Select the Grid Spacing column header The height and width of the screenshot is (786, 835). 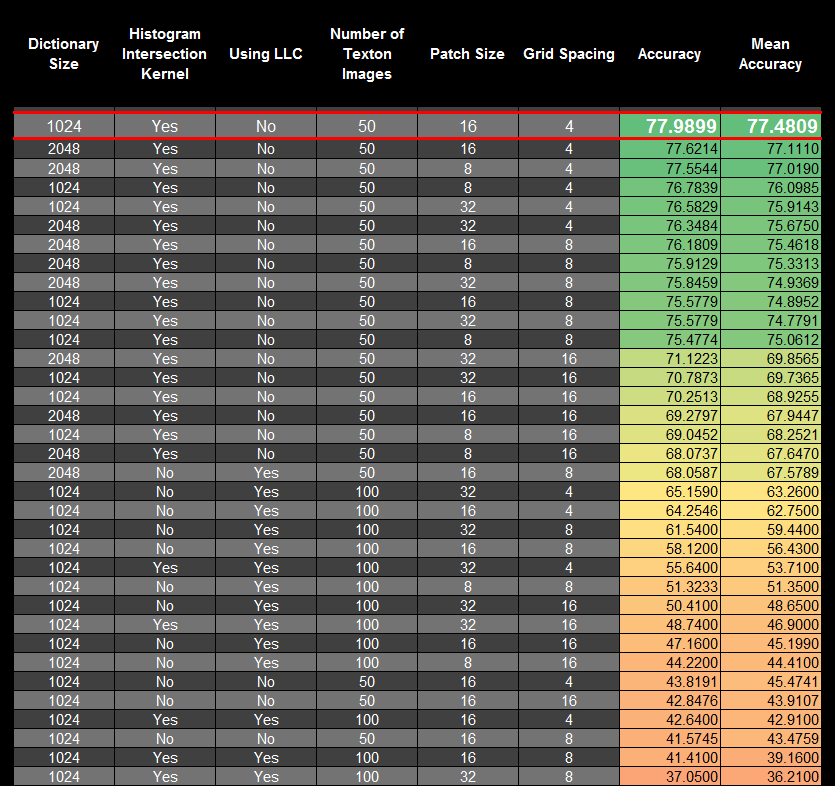(569, 54)
